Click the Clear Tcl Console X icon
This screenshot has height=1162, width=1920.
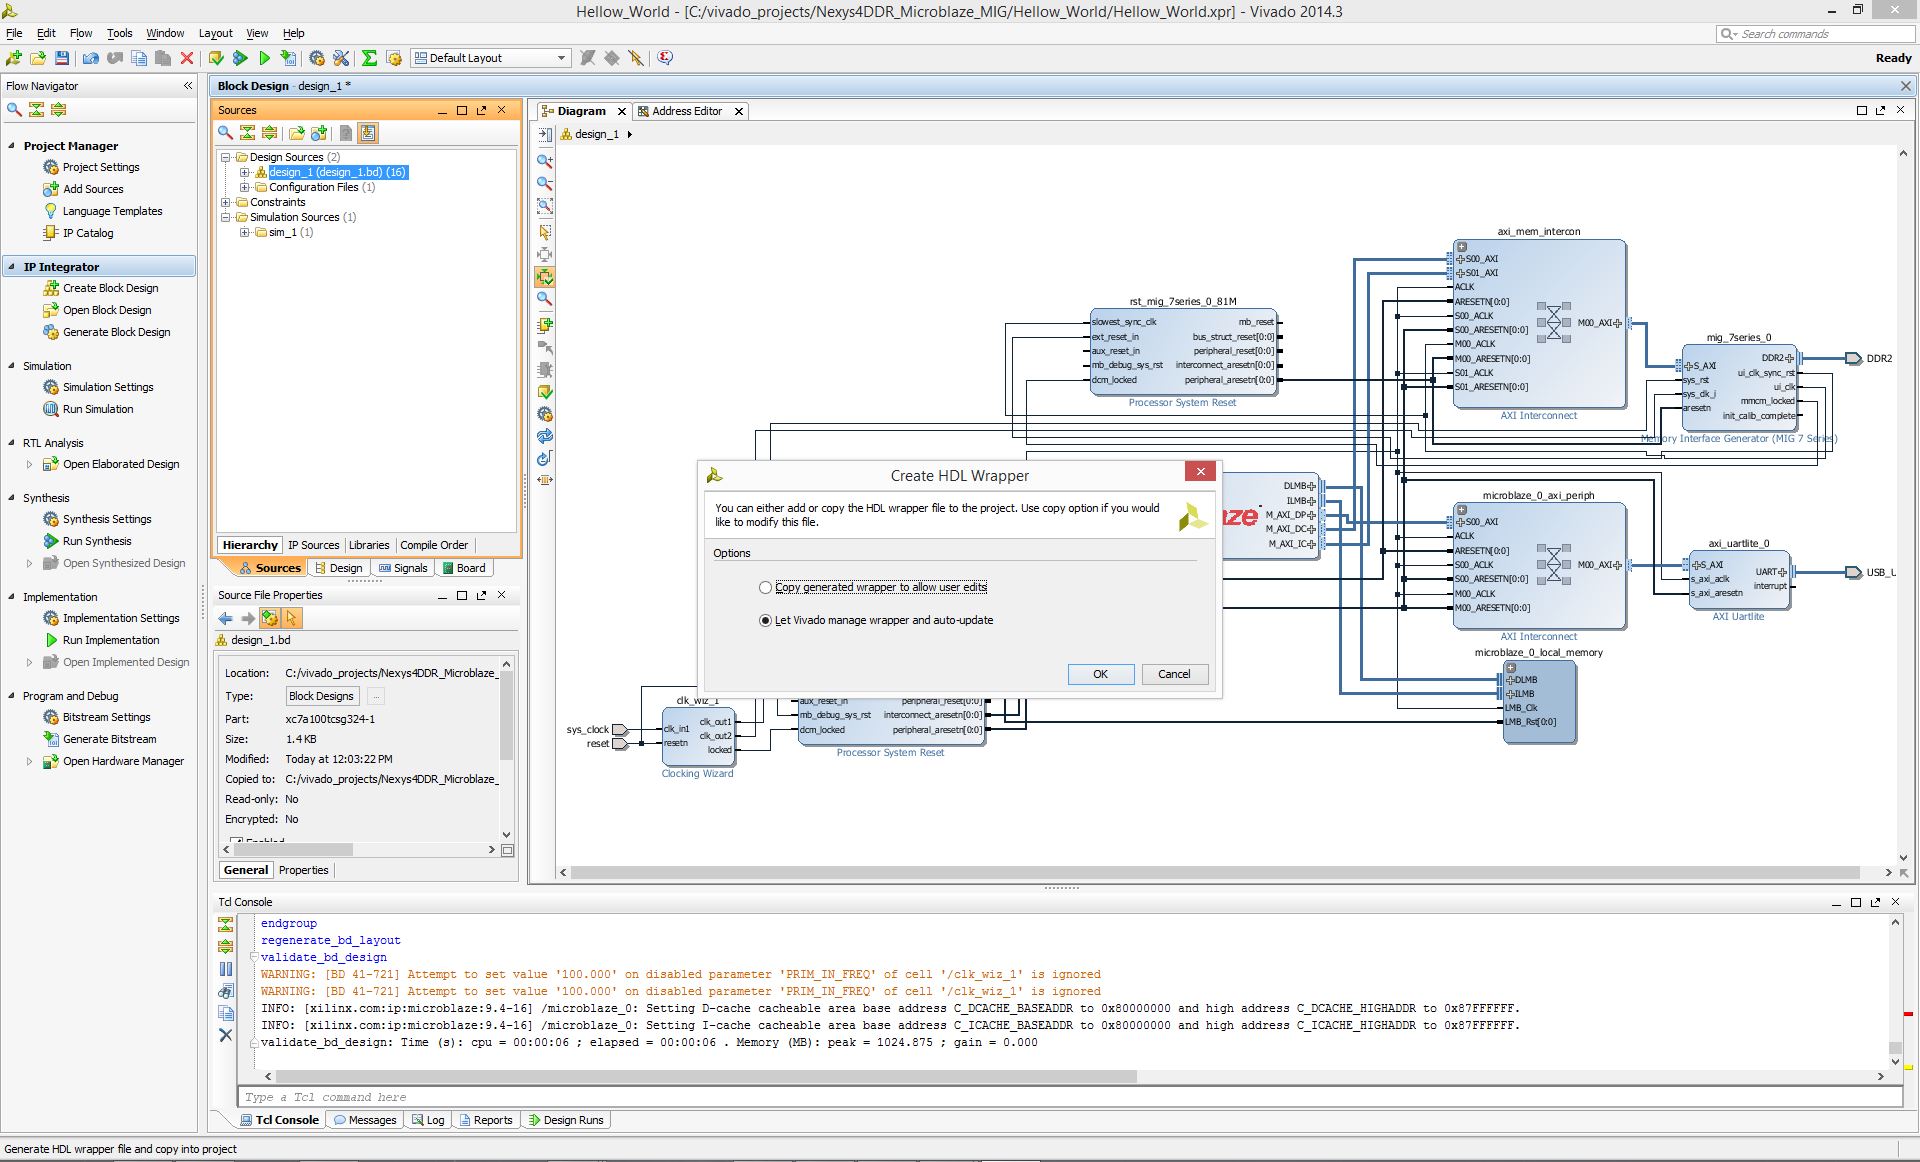coord(226,1035)
